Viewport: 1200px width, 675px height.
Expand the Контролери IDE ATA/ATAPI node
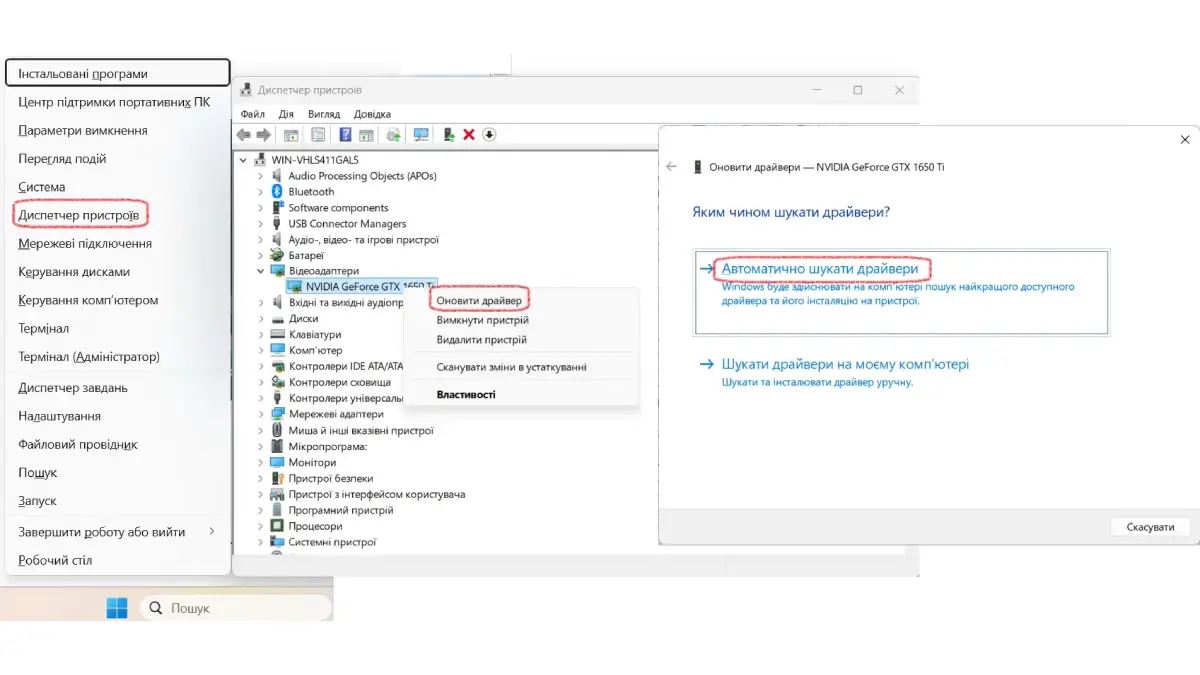pos(261,367)
